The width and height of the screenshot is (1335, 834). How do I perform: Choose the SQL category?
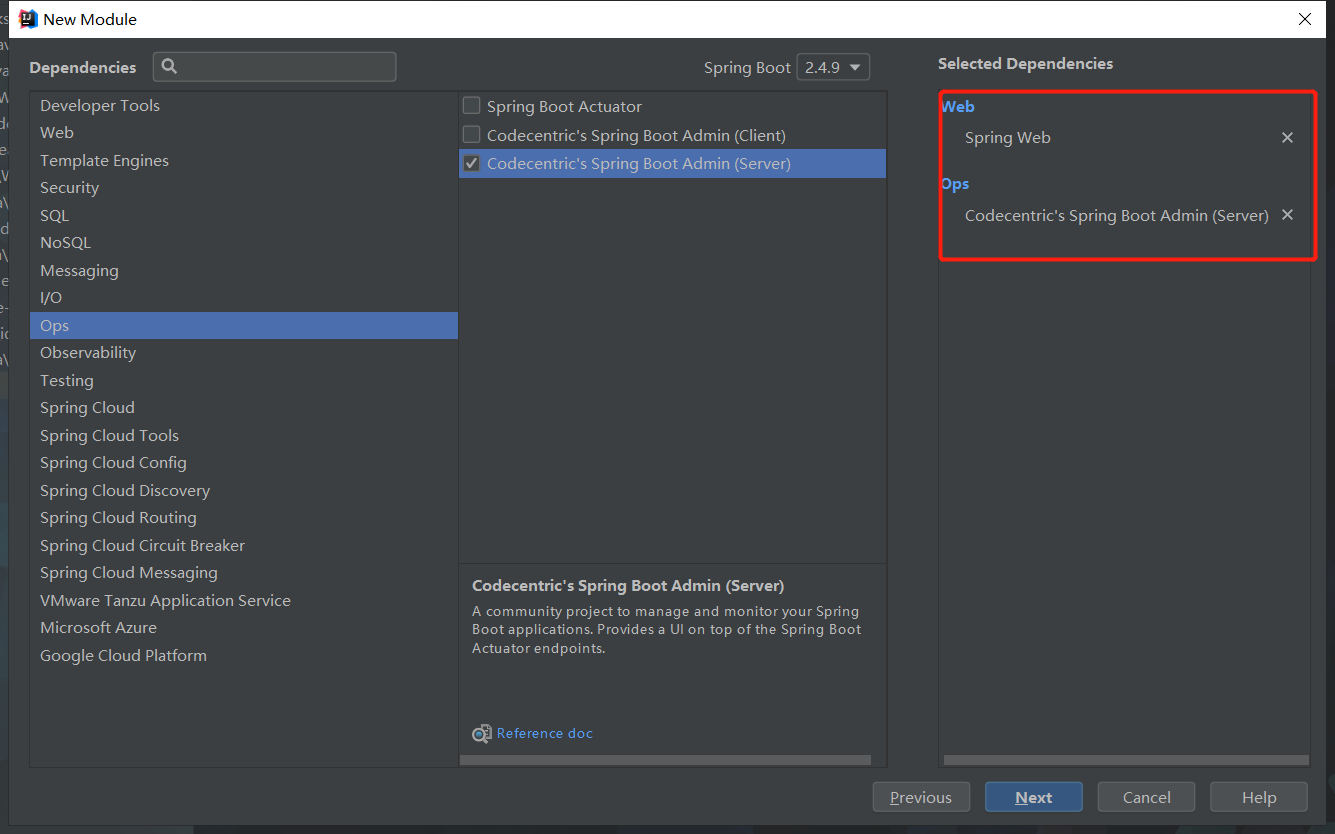click(244, 216)
